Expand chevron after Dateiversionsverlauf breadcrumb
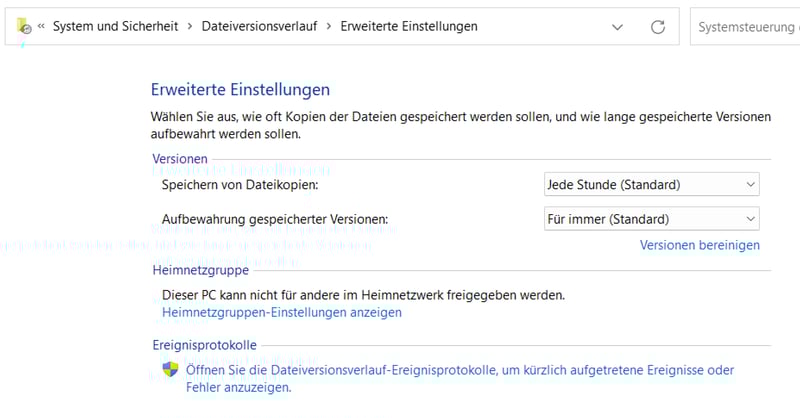This screenshot has width=800, height=418. click(327, 27)
